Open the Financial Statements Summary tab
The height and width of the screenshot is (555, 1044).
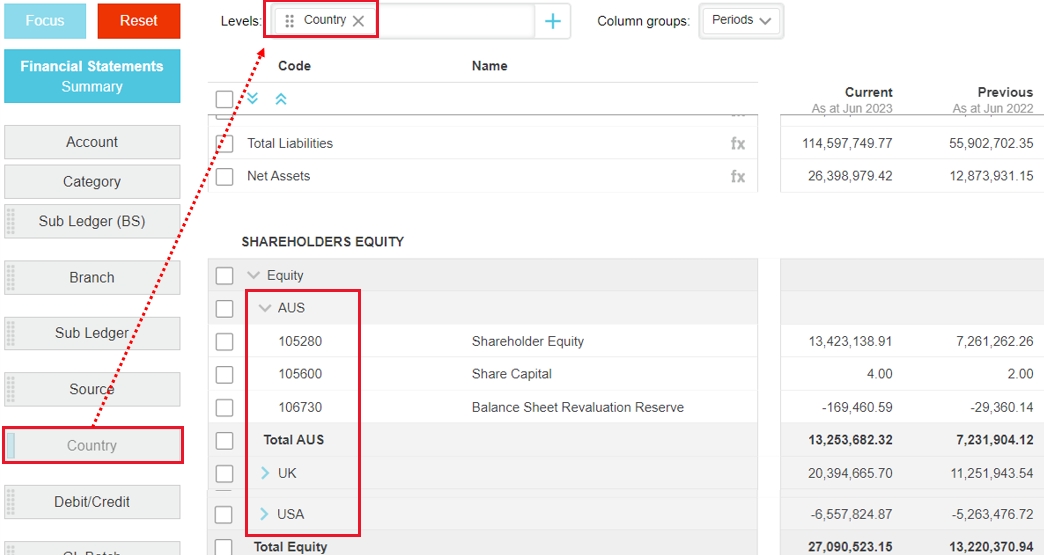(92, 76)
